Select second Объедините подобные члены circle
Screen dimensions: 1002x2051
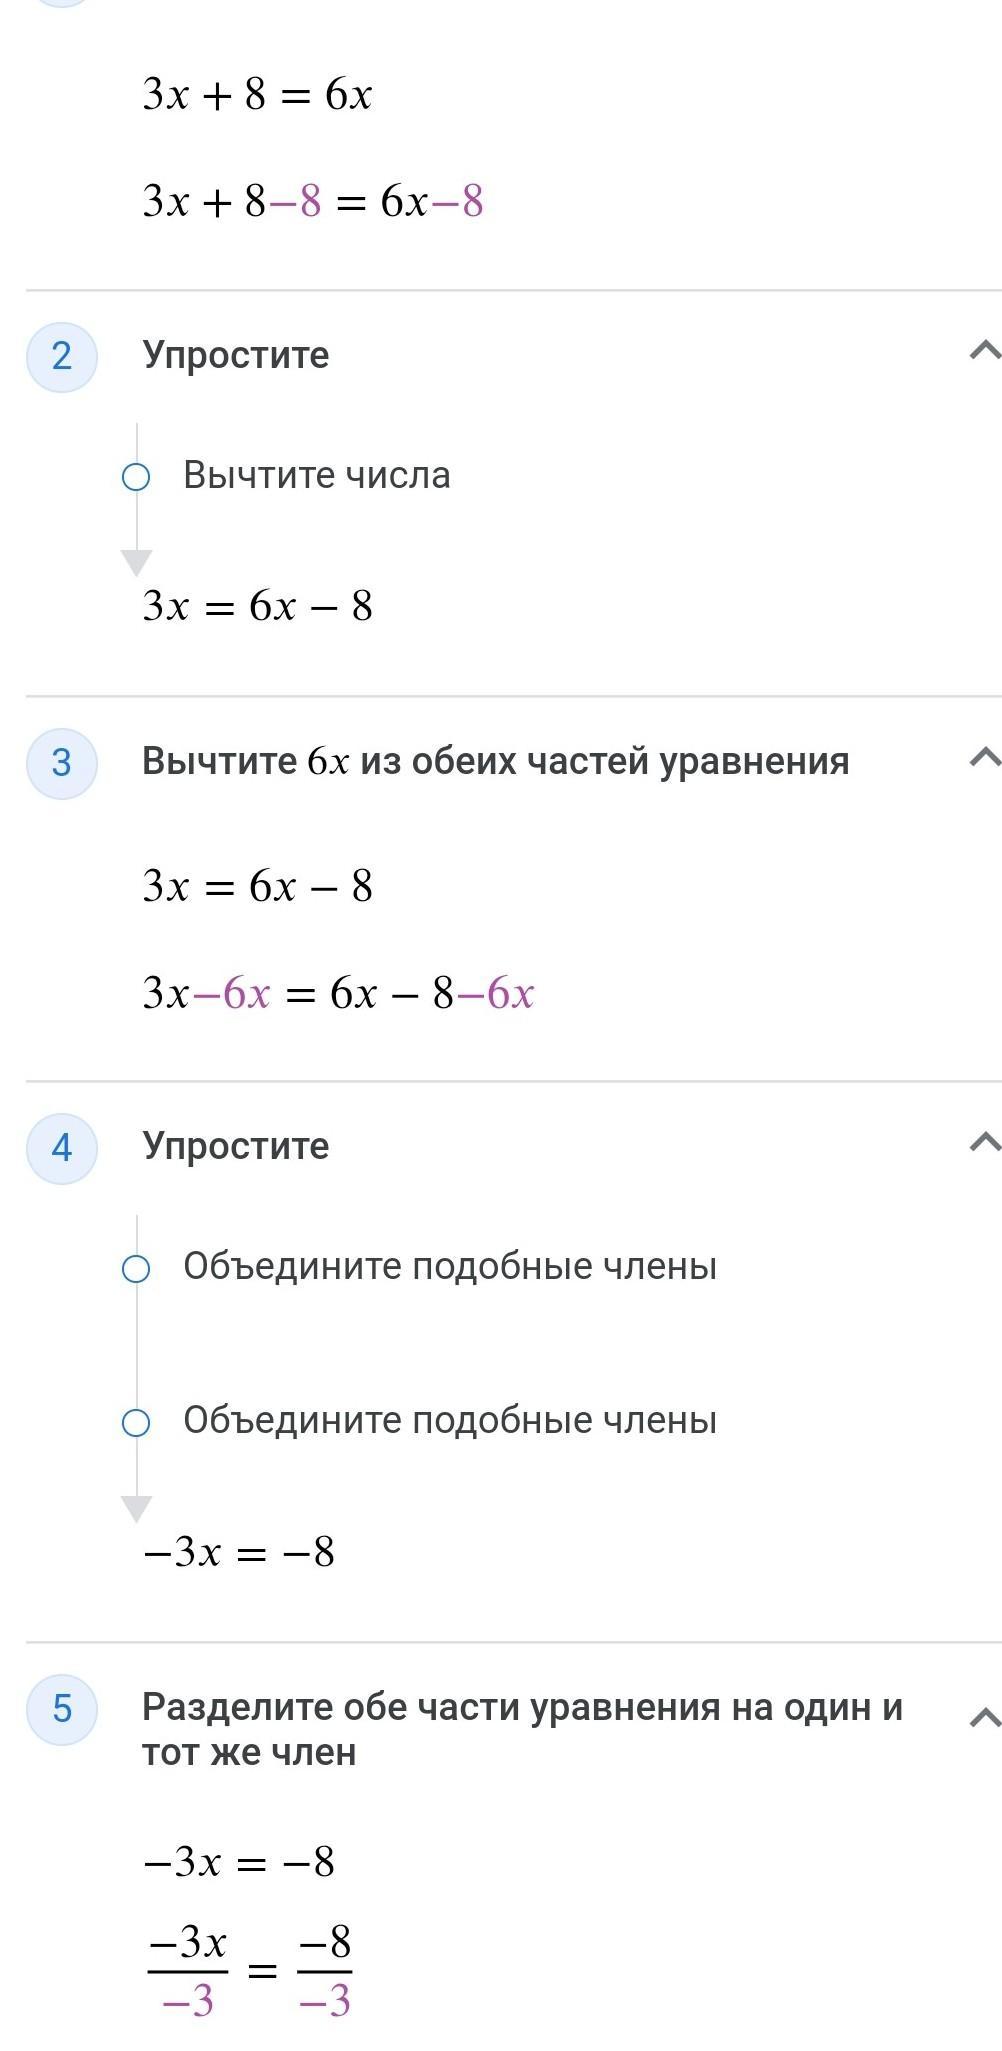coord(136,1423)
